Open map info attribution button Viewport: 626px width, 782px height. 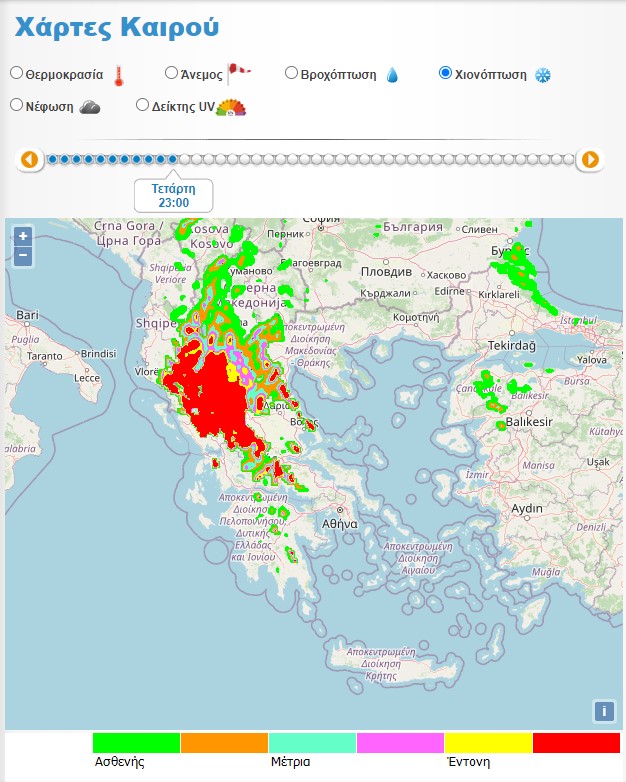click(604, 711)
